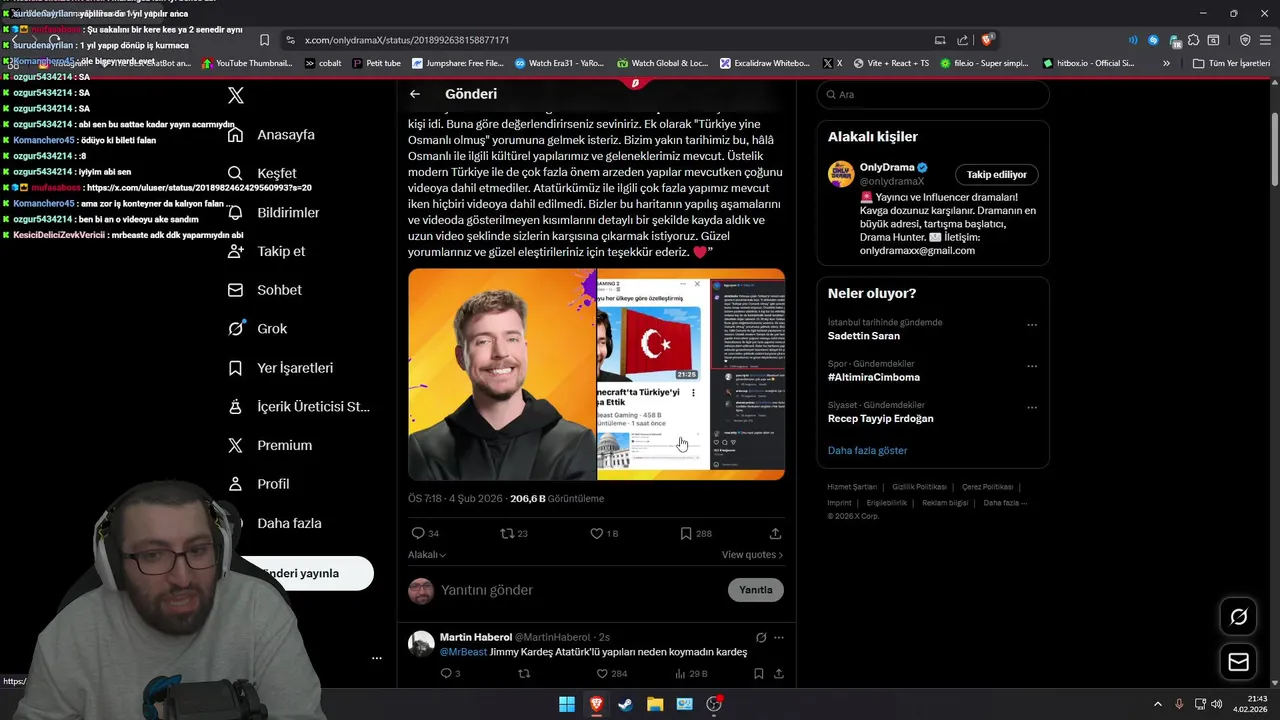This screenshot has height=720, width=1280.
Task: Open the #AltimiraCimboma trend
Action: click(874, 377)
